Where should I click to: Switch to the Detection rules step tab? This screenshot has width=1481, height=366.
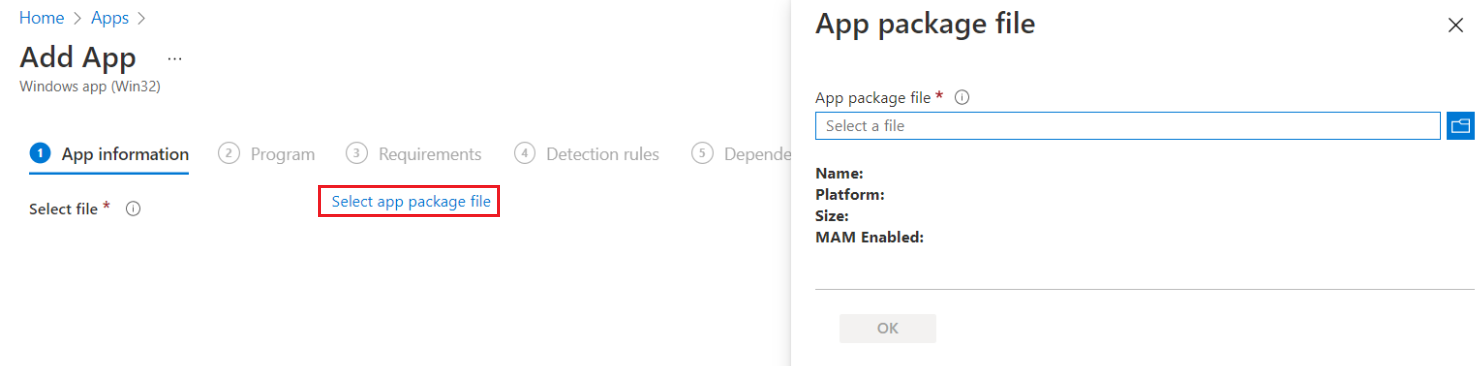point(587,154)
